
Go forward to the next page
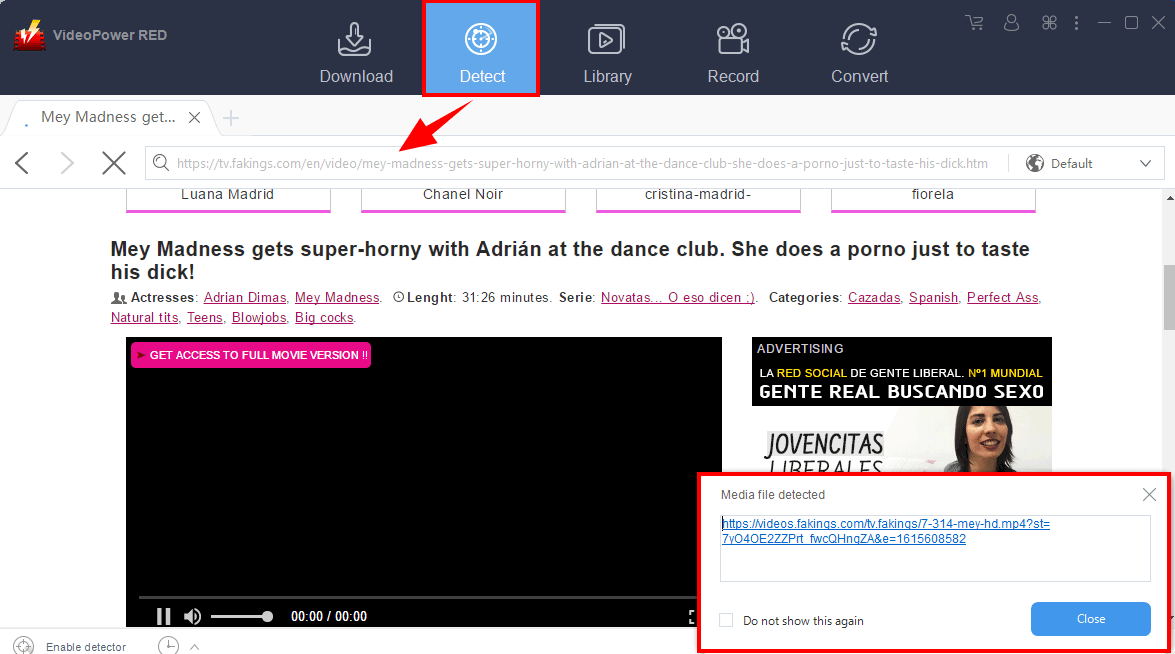point(67,163)
